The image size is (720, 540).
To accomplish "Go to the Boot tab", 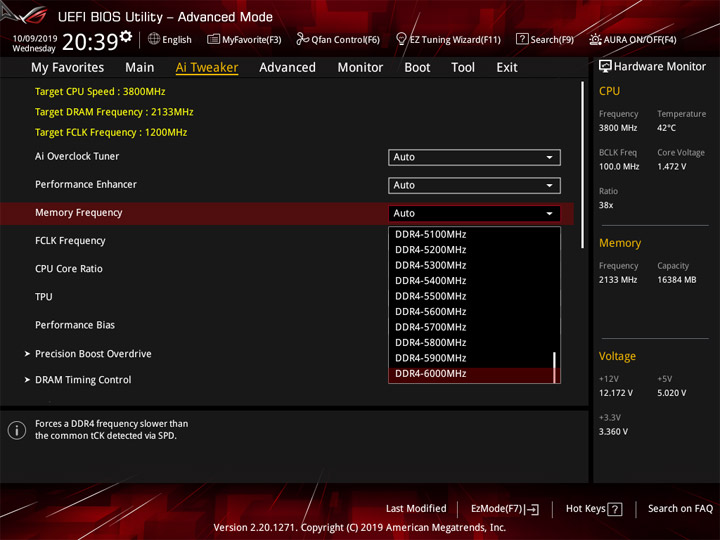I will [417, 68].
